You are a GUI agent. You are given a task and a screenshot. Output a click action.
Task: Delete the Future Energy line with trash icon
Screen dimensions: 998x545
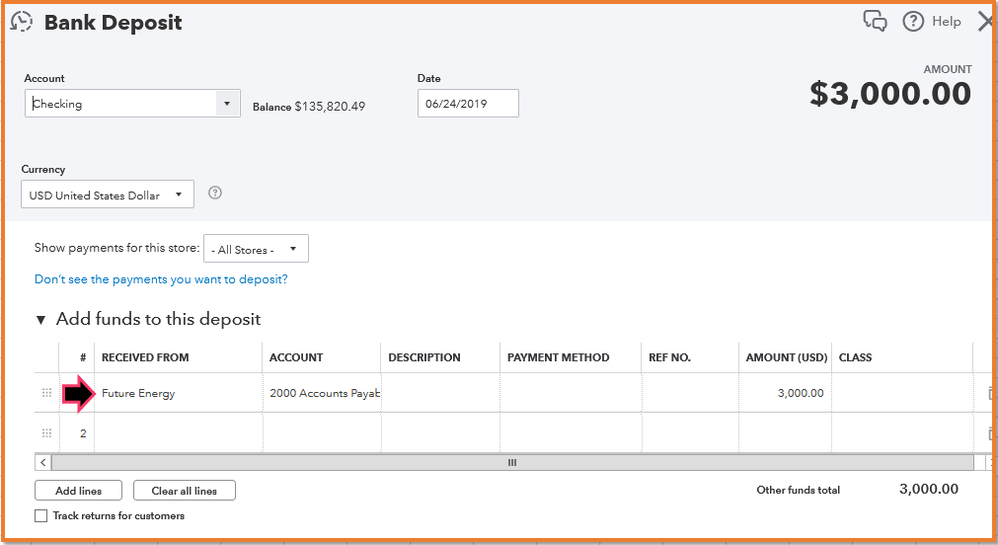tap(991, 394)
